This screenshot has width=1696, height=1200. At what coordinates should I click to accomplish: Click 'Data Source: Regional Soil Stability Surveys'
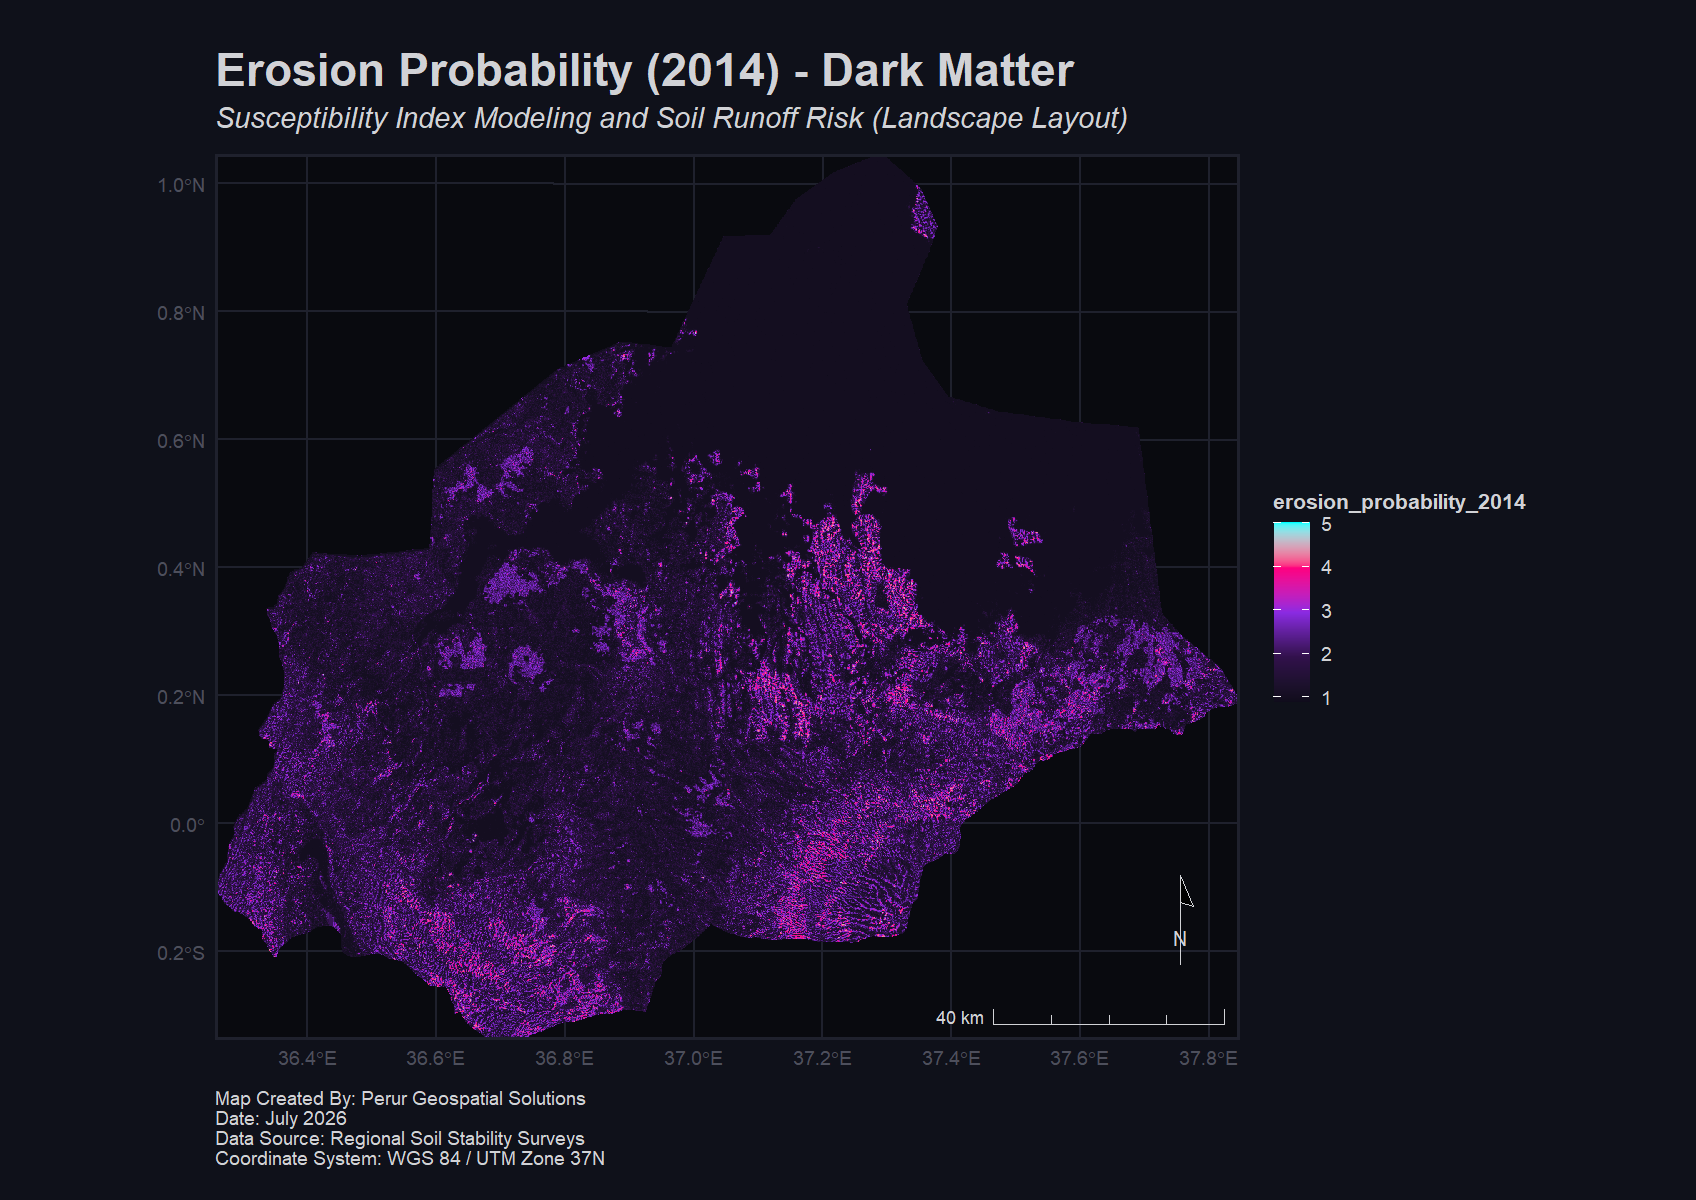[400, 1138]
